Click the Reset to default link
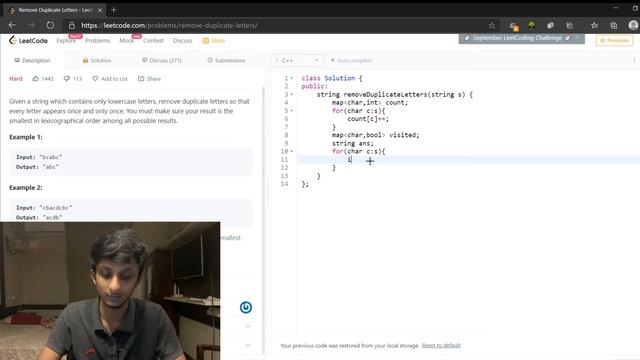 pos(441,345)
